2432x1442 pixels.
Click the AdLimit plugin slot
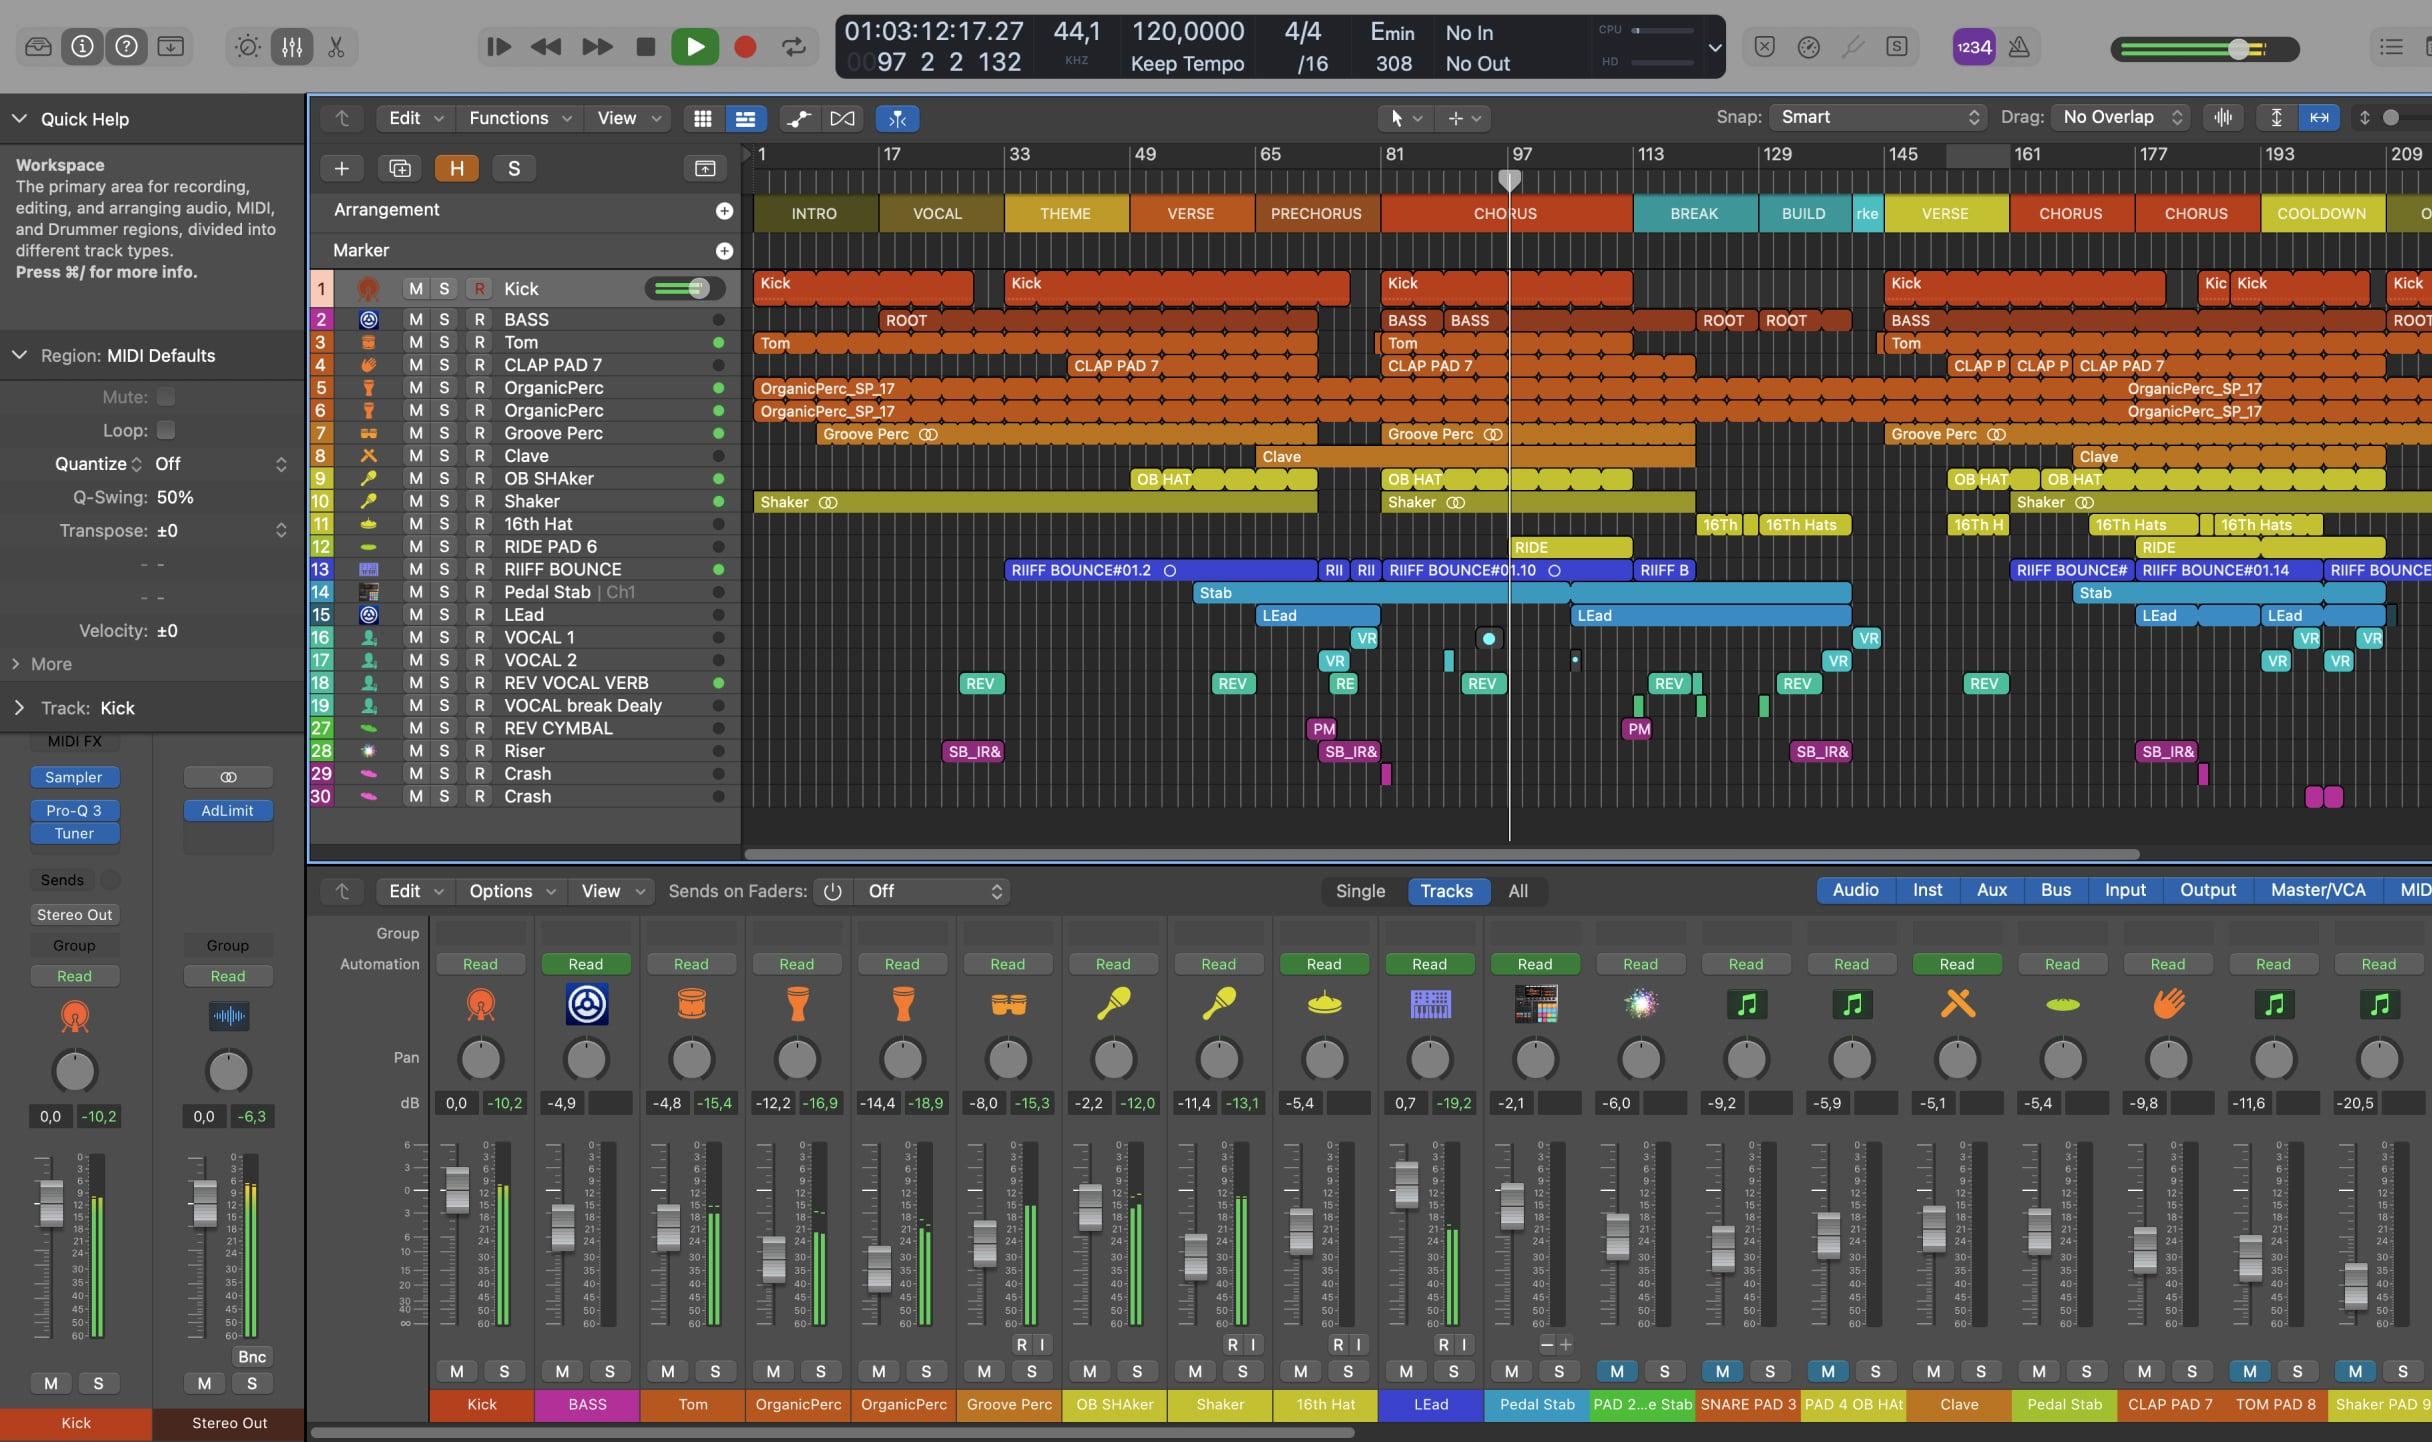click(x=227, y=811)
